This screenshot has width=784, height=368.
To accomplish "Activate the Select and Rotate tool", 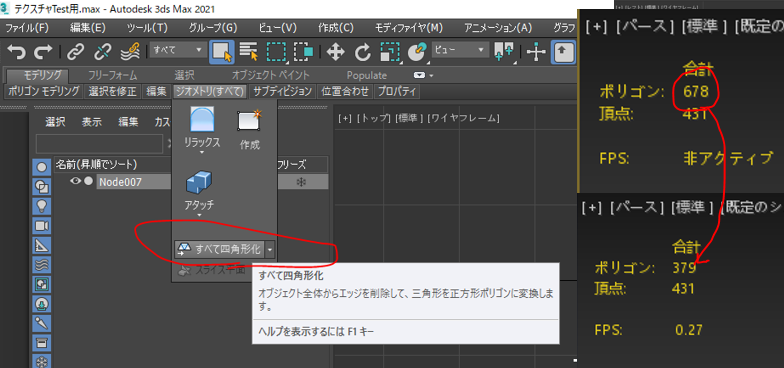I will [x=362, y=51].
